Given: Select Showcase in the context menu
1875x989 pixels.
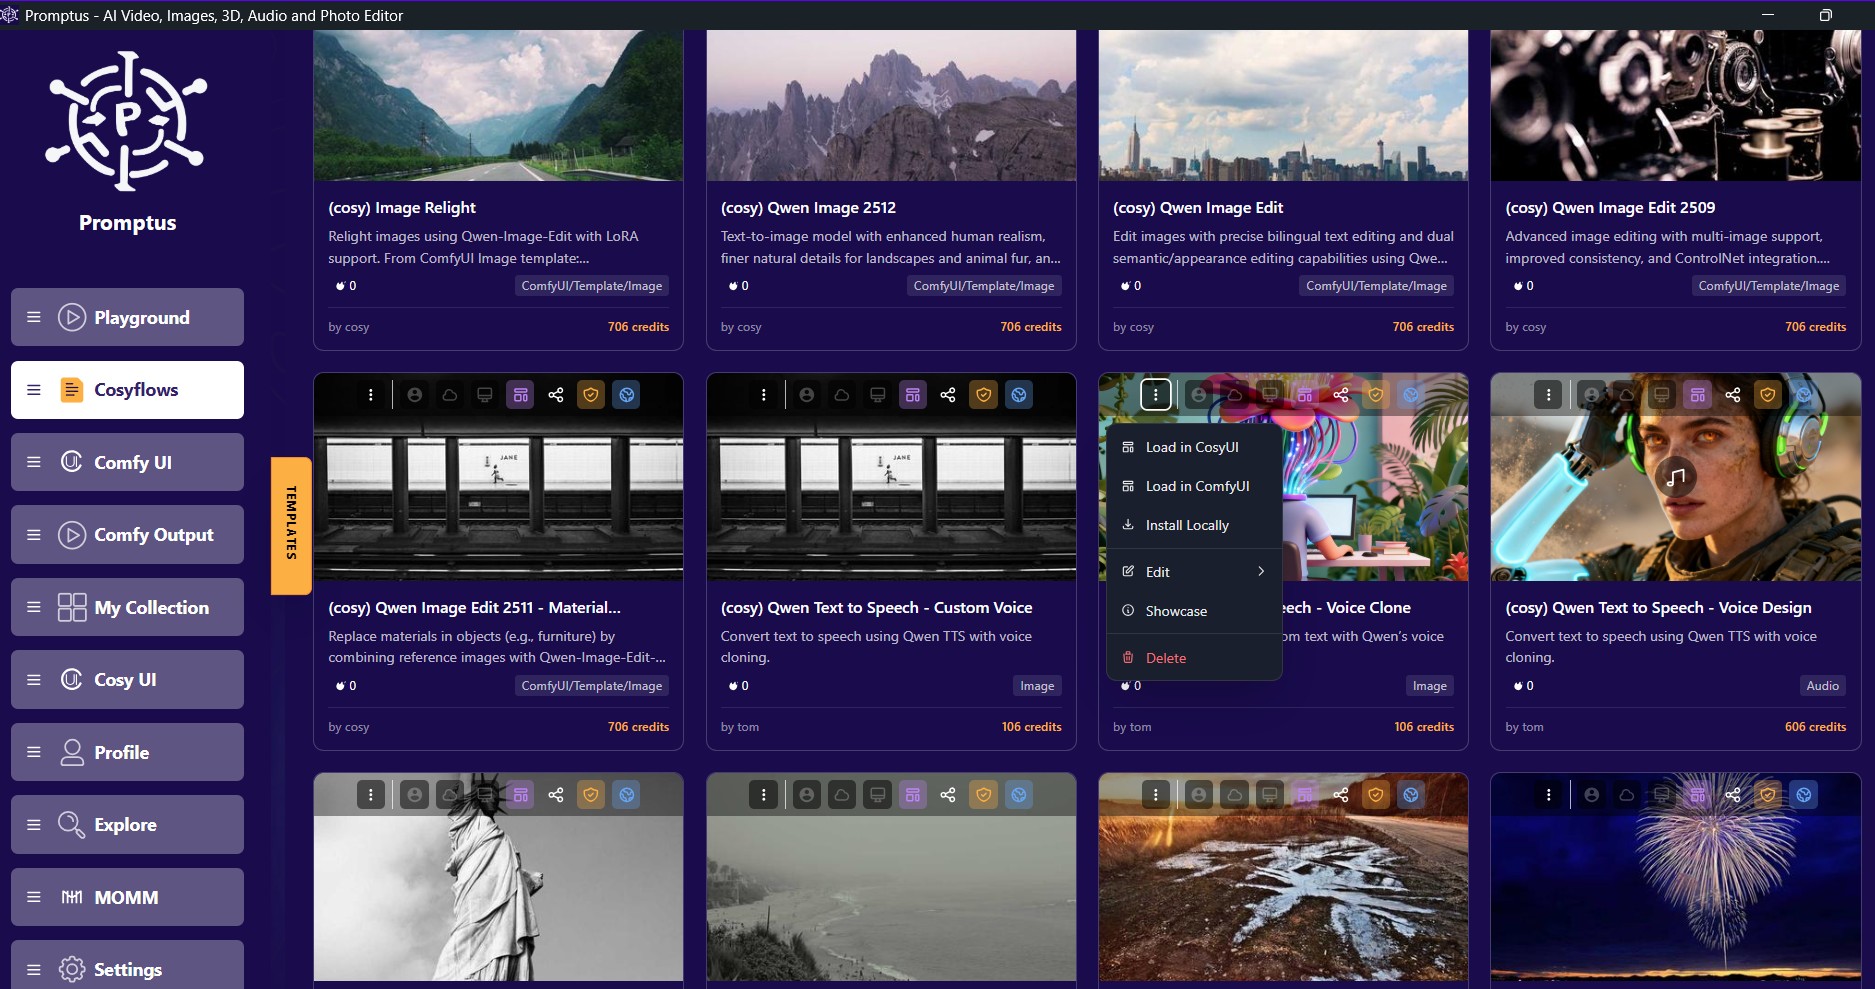Looking at the screenshot, I should (x=1194, y=611).
